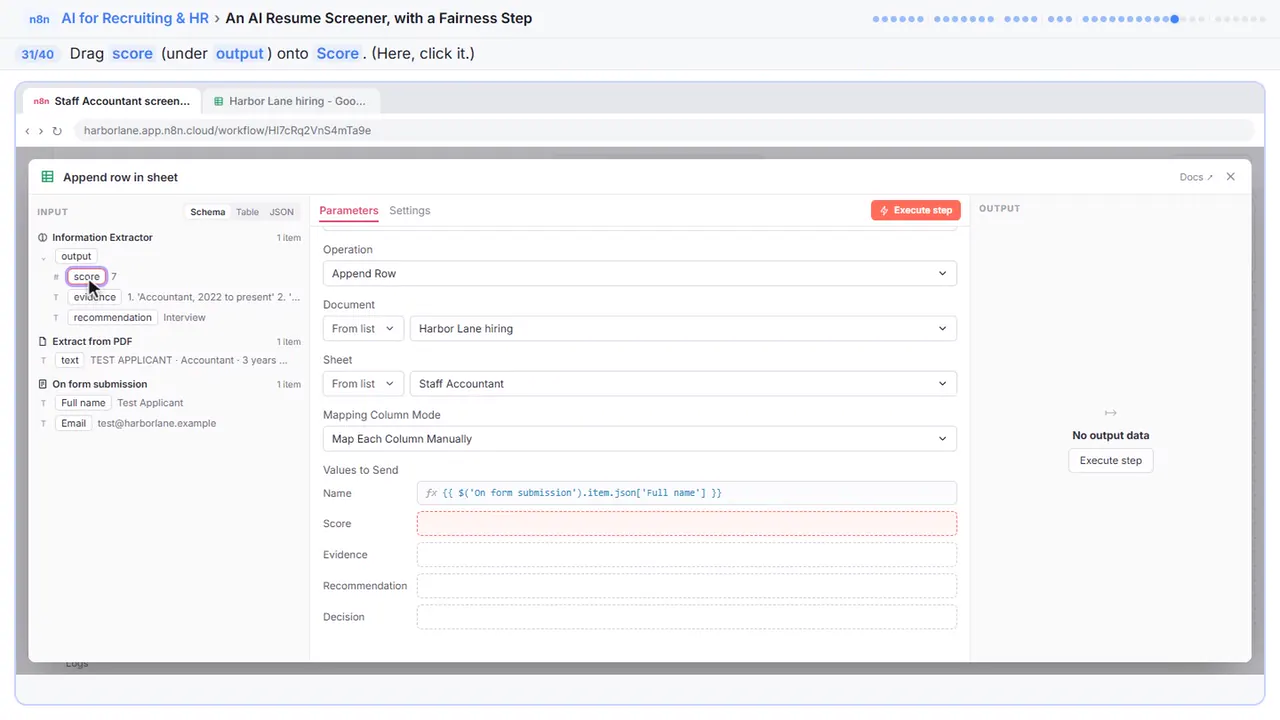The height and width of the screenshot is (720, 1280).
Task: Click the browser forward arrow
Action: pos(41,131)
